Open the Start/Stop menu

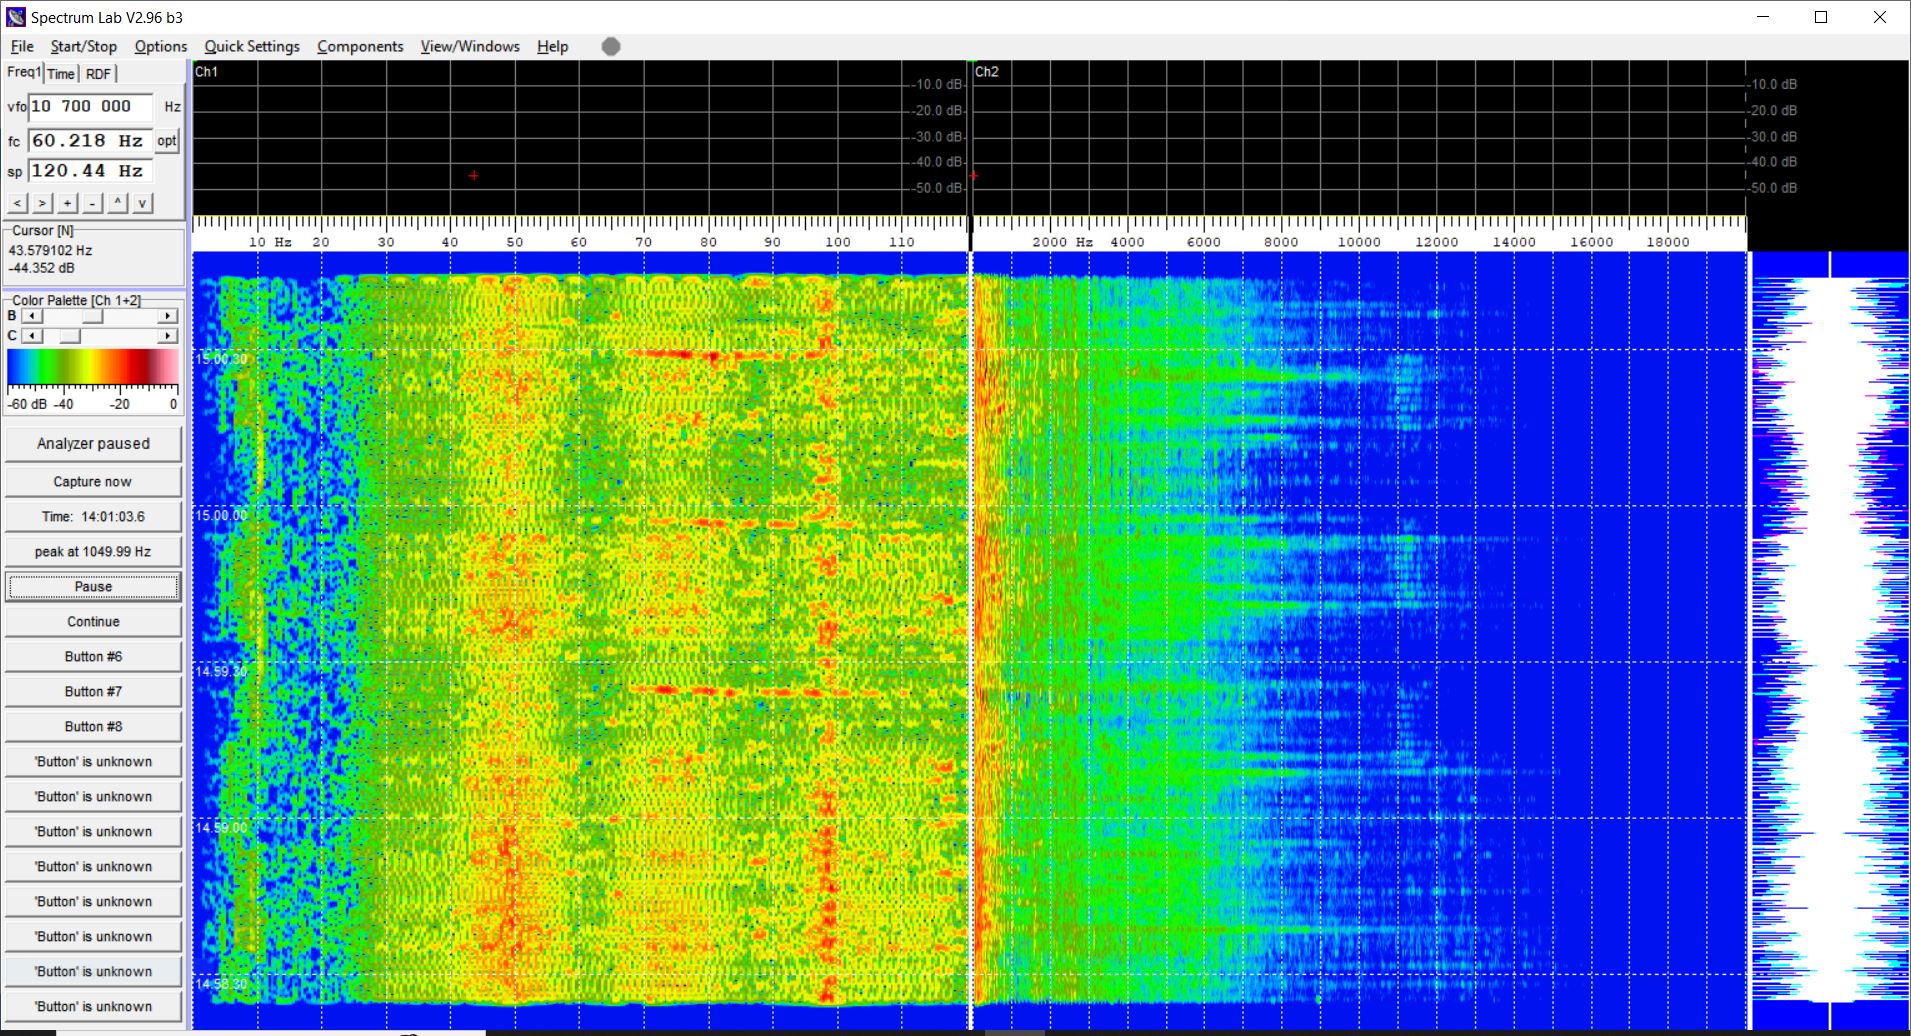[84, 46]
